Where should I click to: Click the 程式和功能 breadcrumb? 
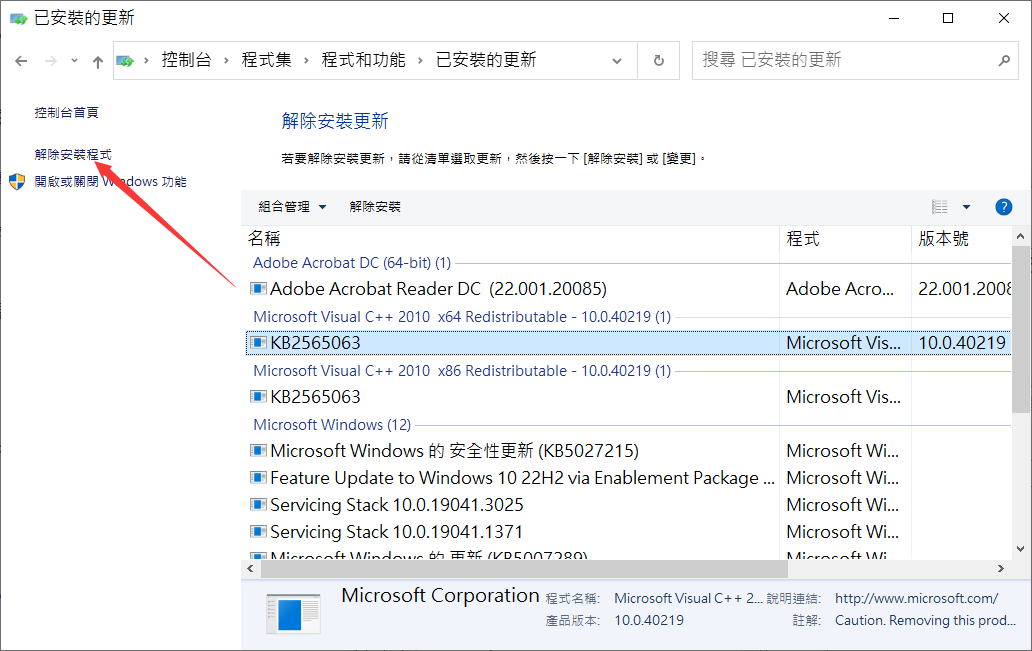pyautogui.click(x=363, y=60)
